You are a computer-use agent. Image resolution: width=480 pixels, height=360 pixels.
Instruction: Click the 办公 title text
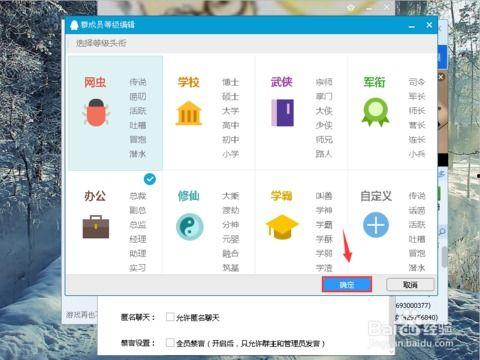[x=95, y=196]
